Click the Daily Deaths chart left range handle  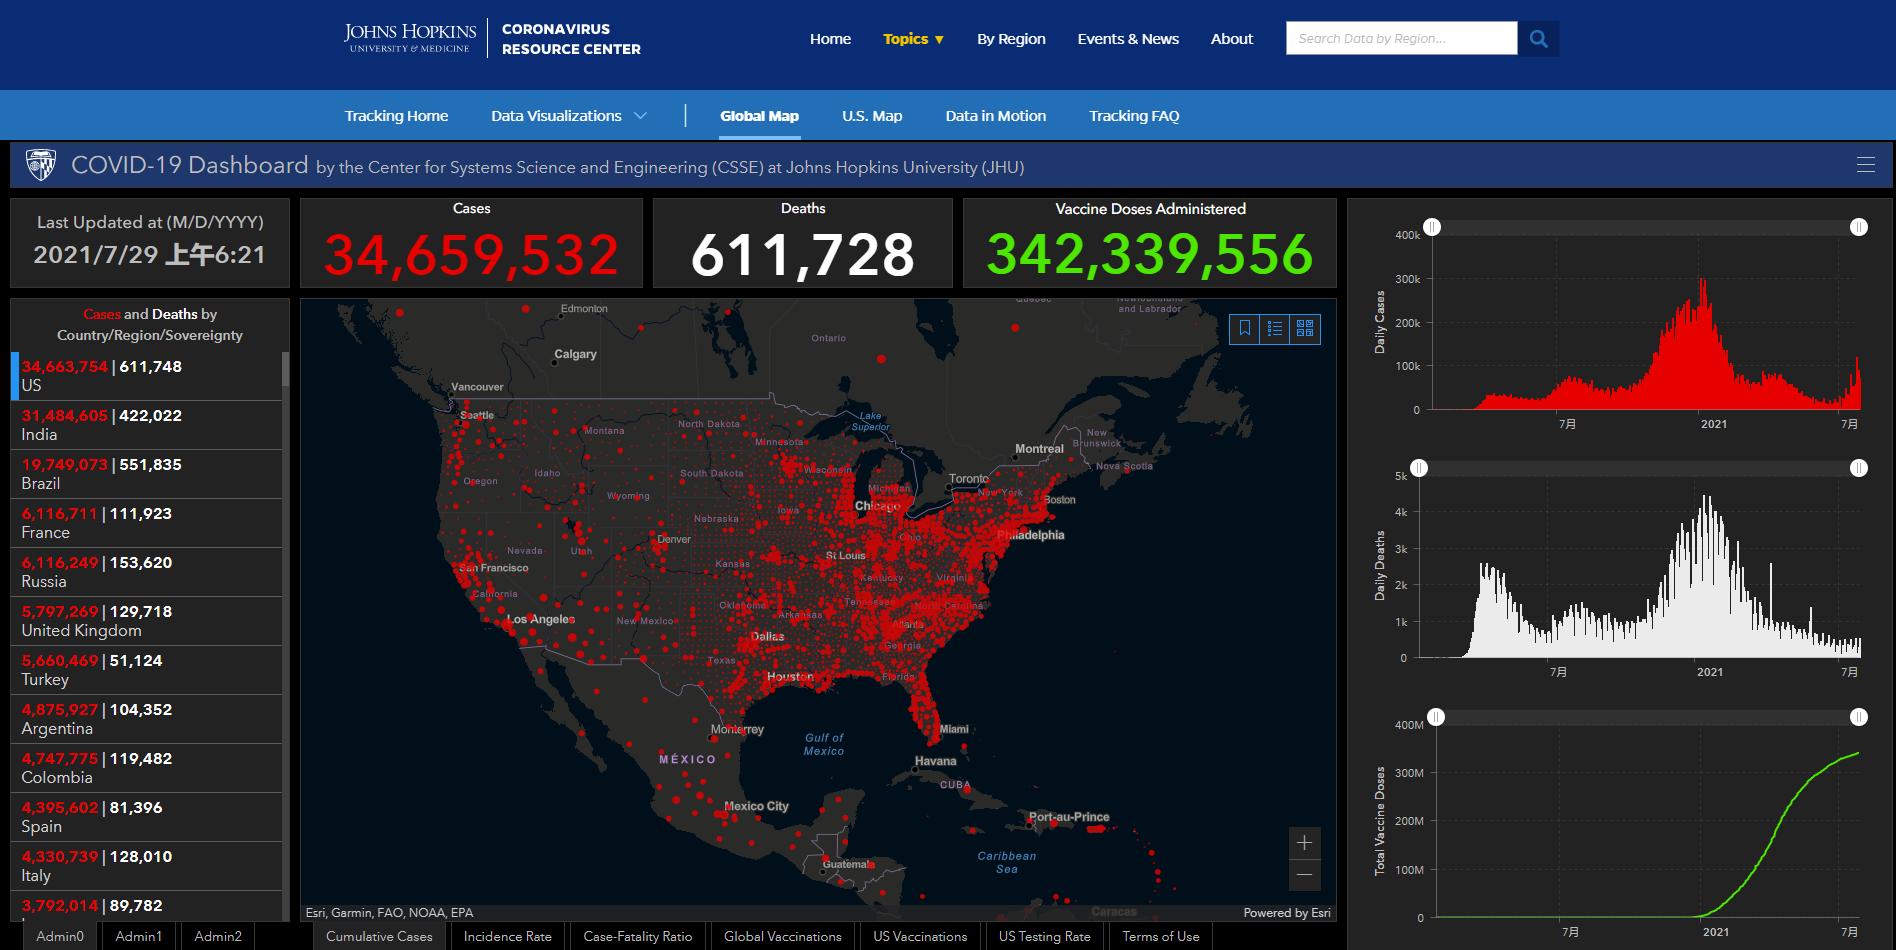(1419, 468)
